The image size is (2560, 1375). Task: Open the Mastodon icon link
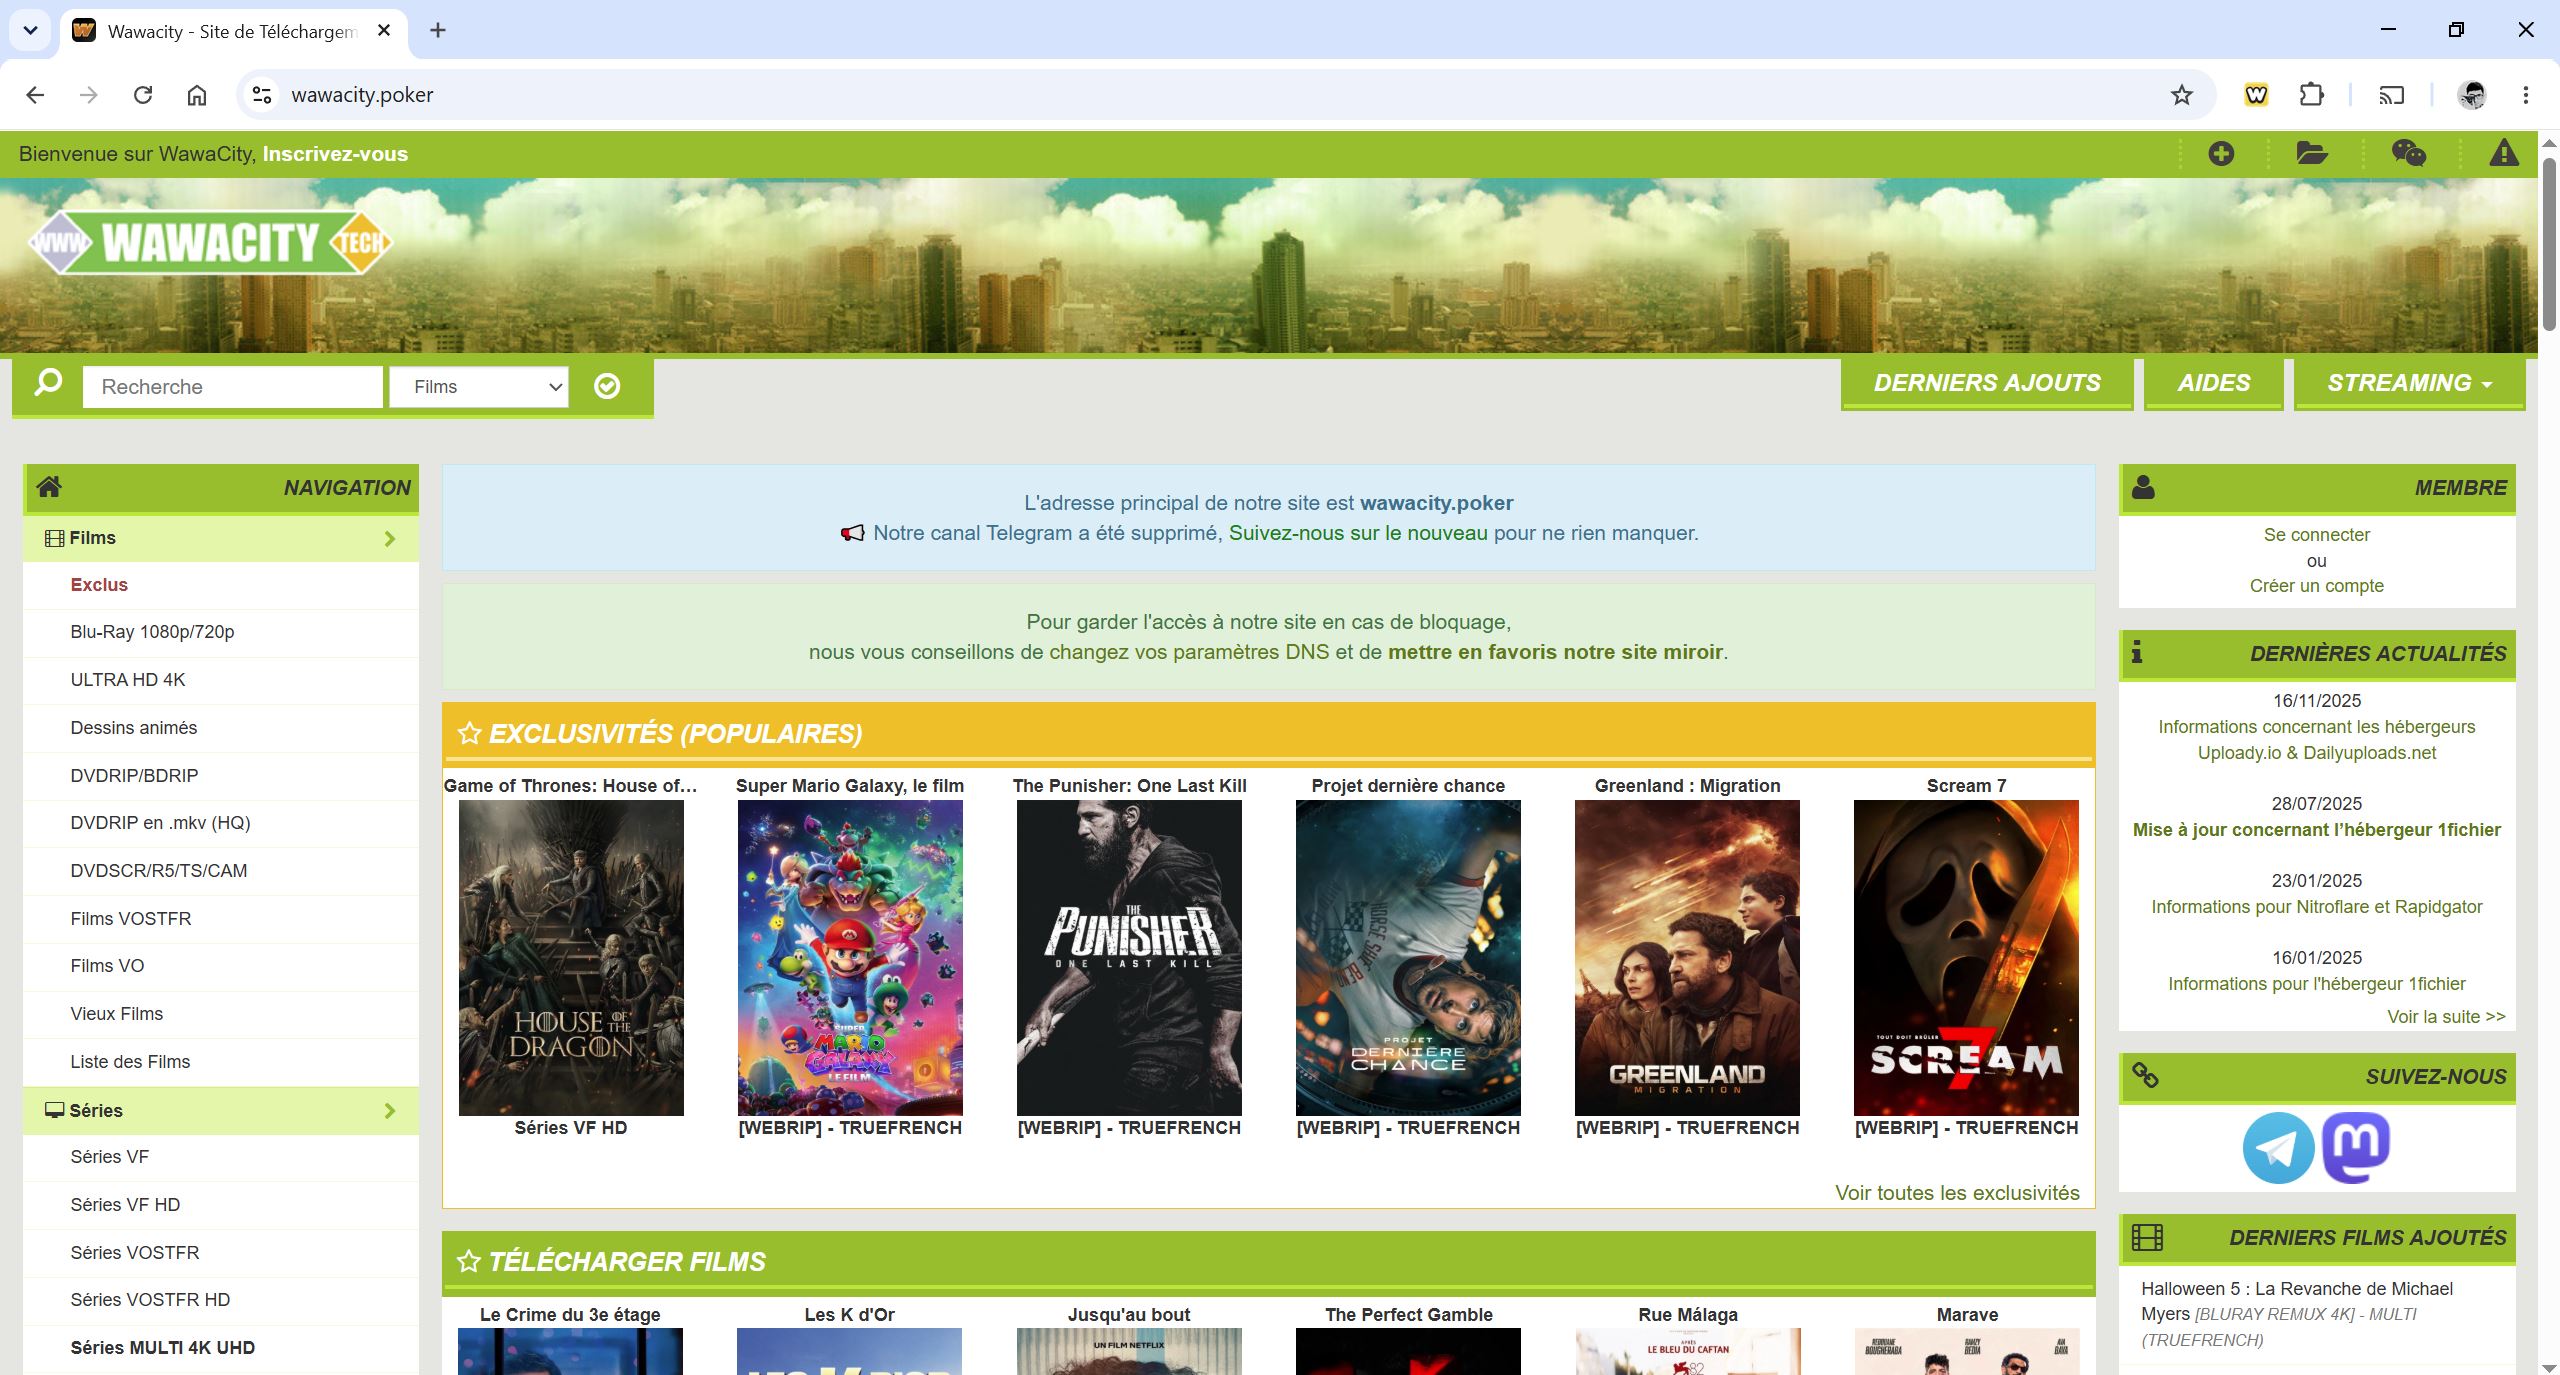(x=2356, y=1148)
